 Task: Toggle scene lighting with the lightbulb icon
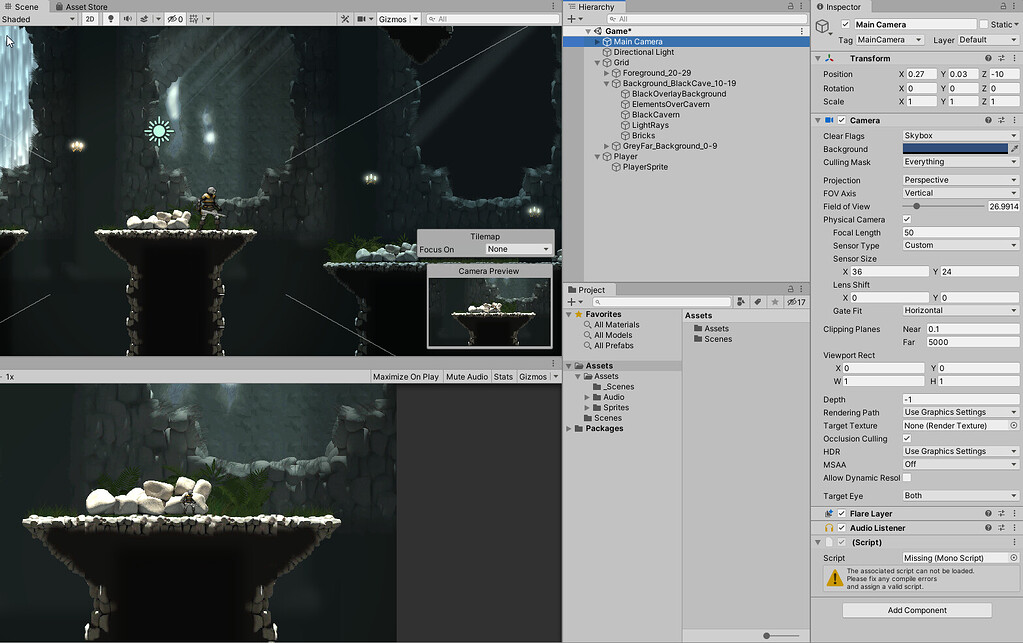point(111,19)
